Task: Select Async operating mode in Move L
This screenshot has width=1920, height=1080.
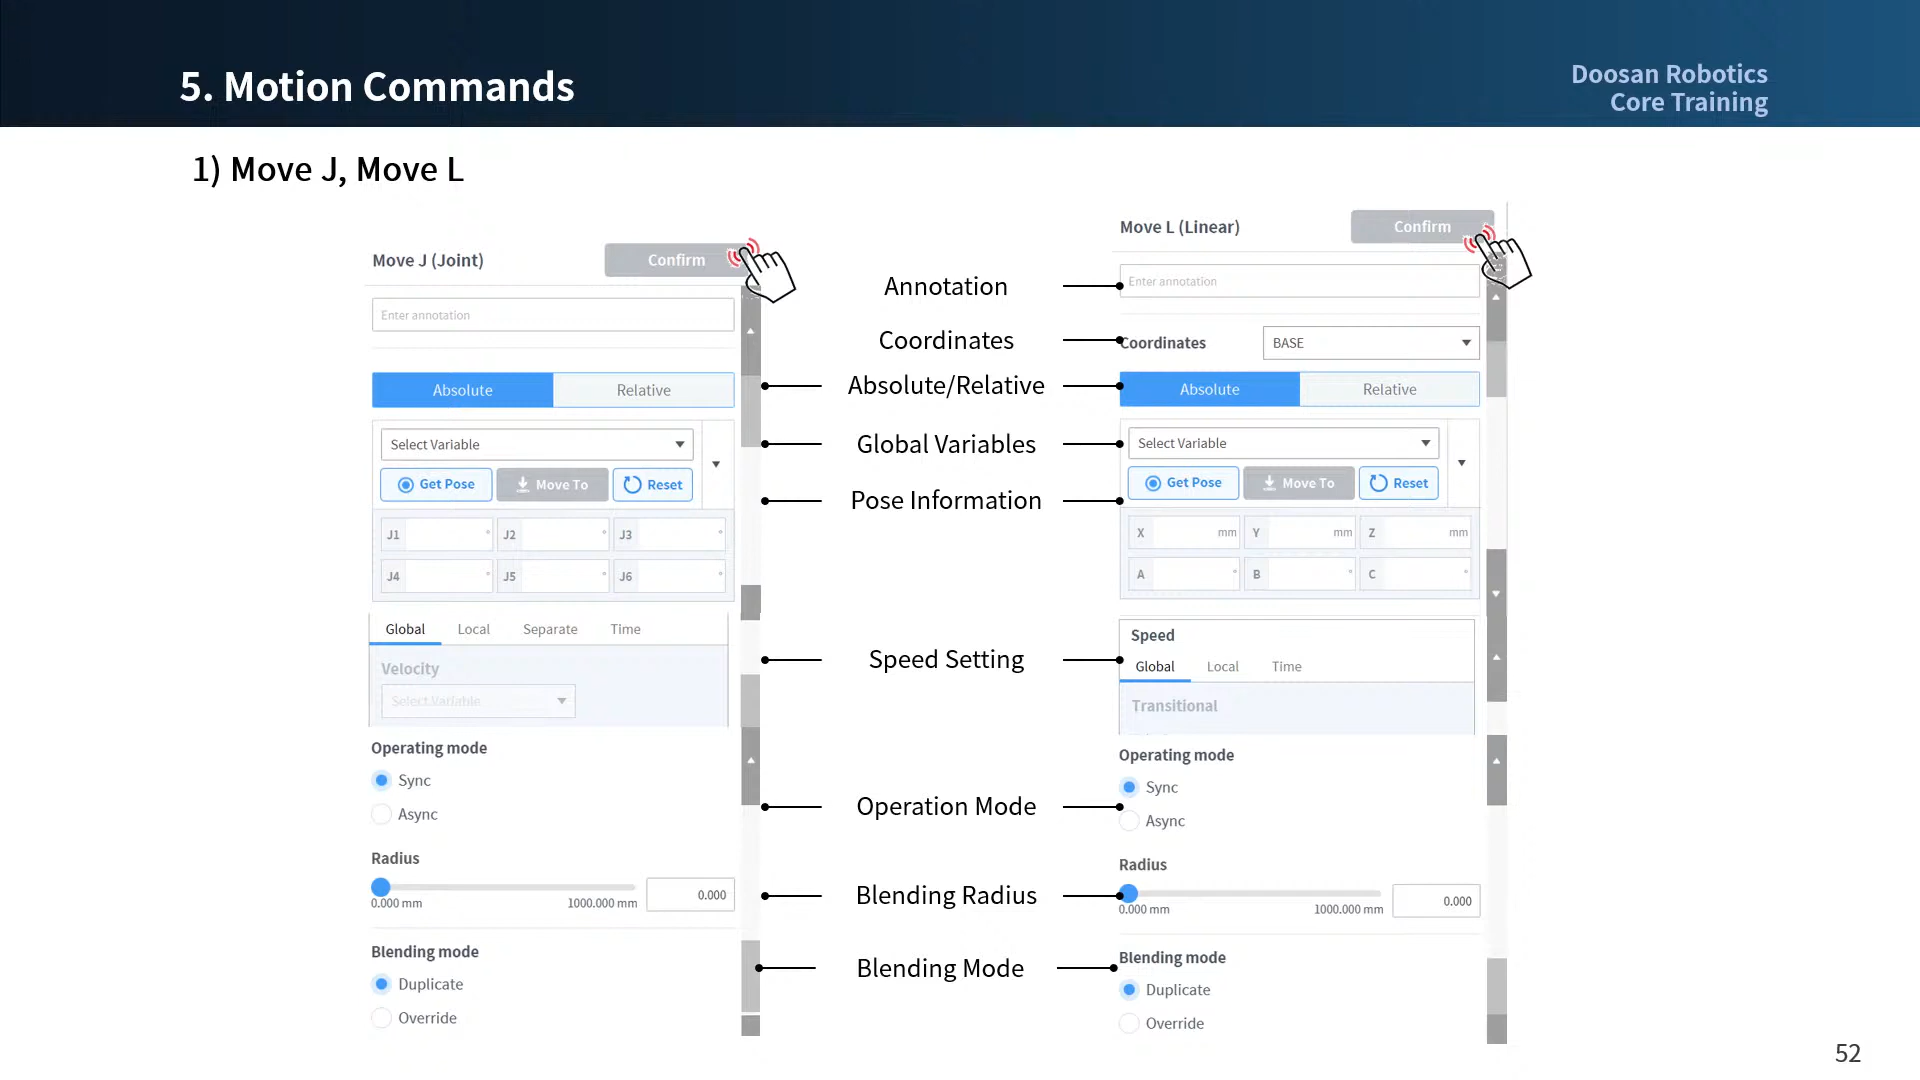Action: 1128,821
